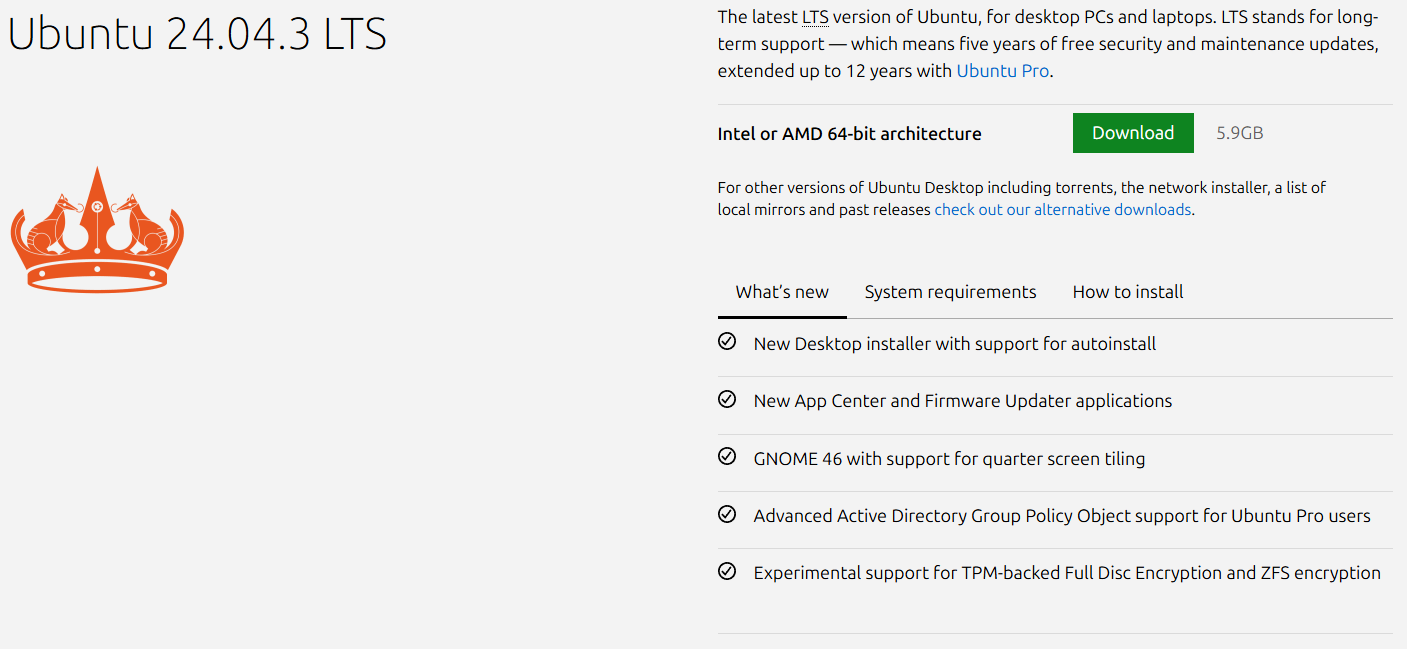
Task: Click the checkmark icon beside New Desktop installer
Action: click(727, 342)
